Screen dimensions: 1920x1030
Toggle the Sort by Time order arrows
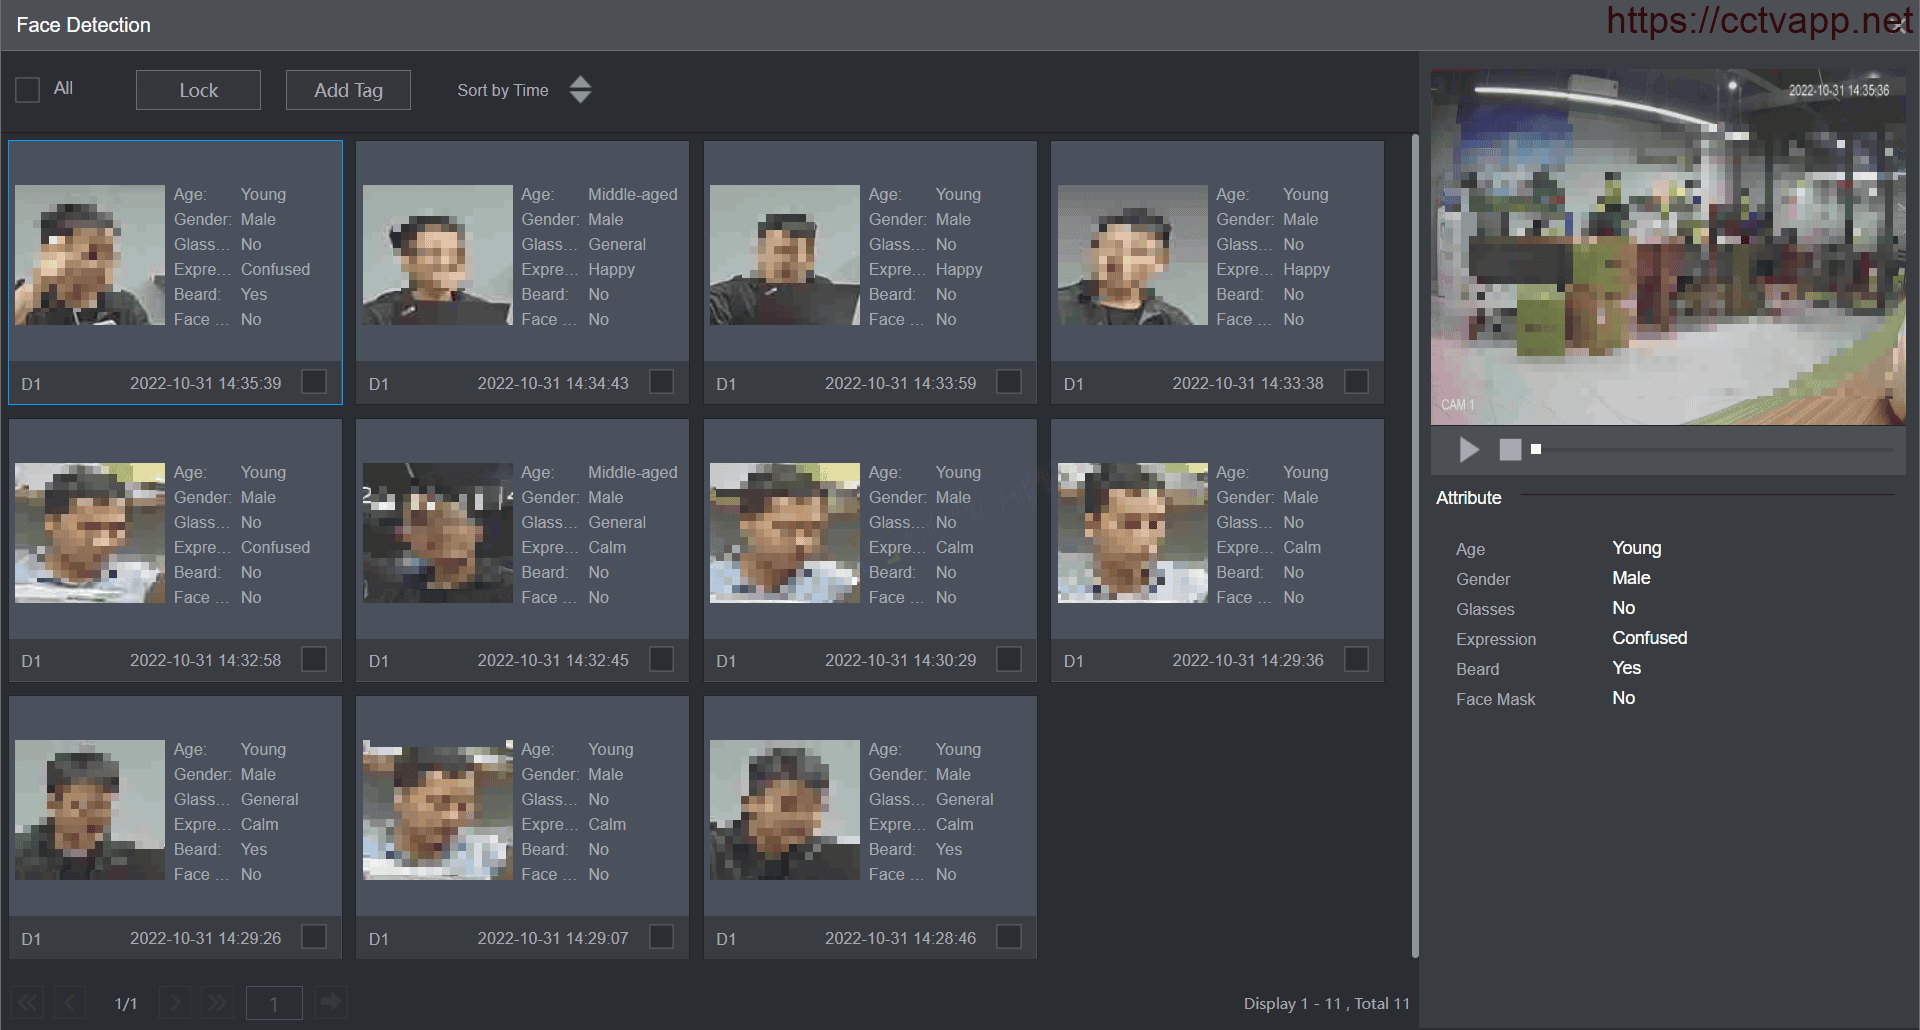pos(580,90)
